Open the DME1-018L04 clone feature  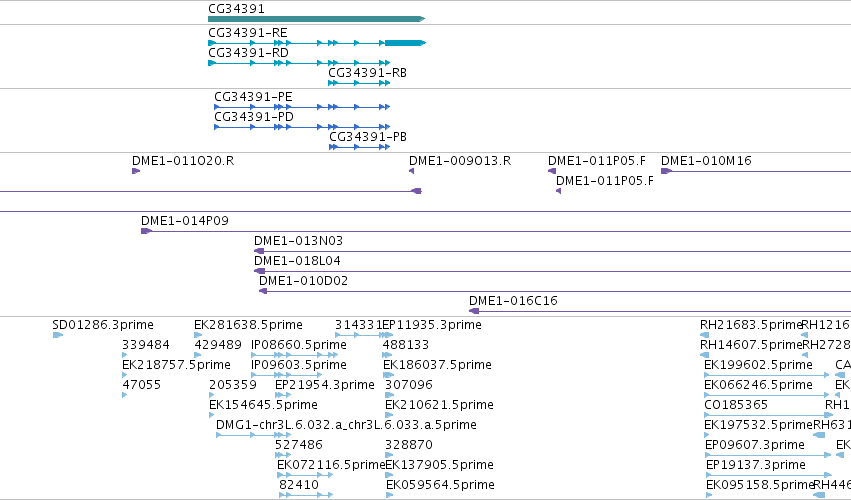(552, 271)
